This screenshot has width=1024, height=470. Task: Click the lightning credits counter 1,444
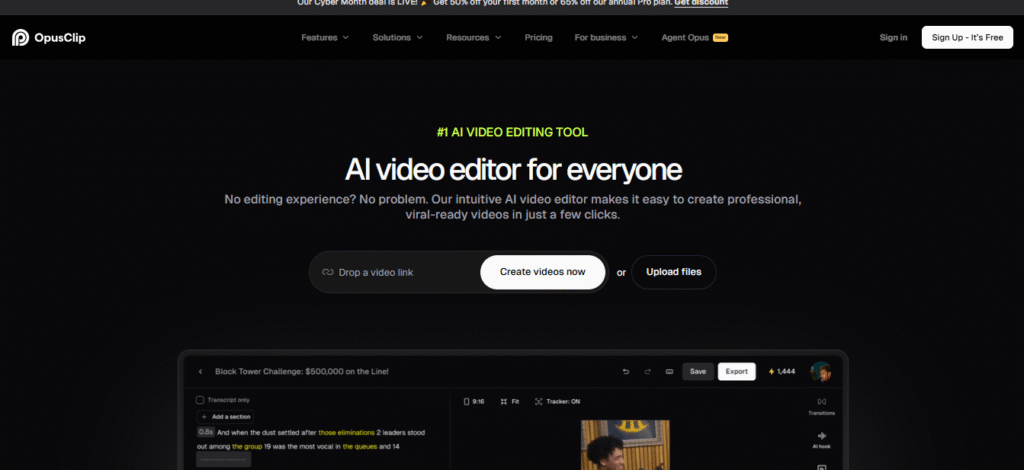point(781,371)
